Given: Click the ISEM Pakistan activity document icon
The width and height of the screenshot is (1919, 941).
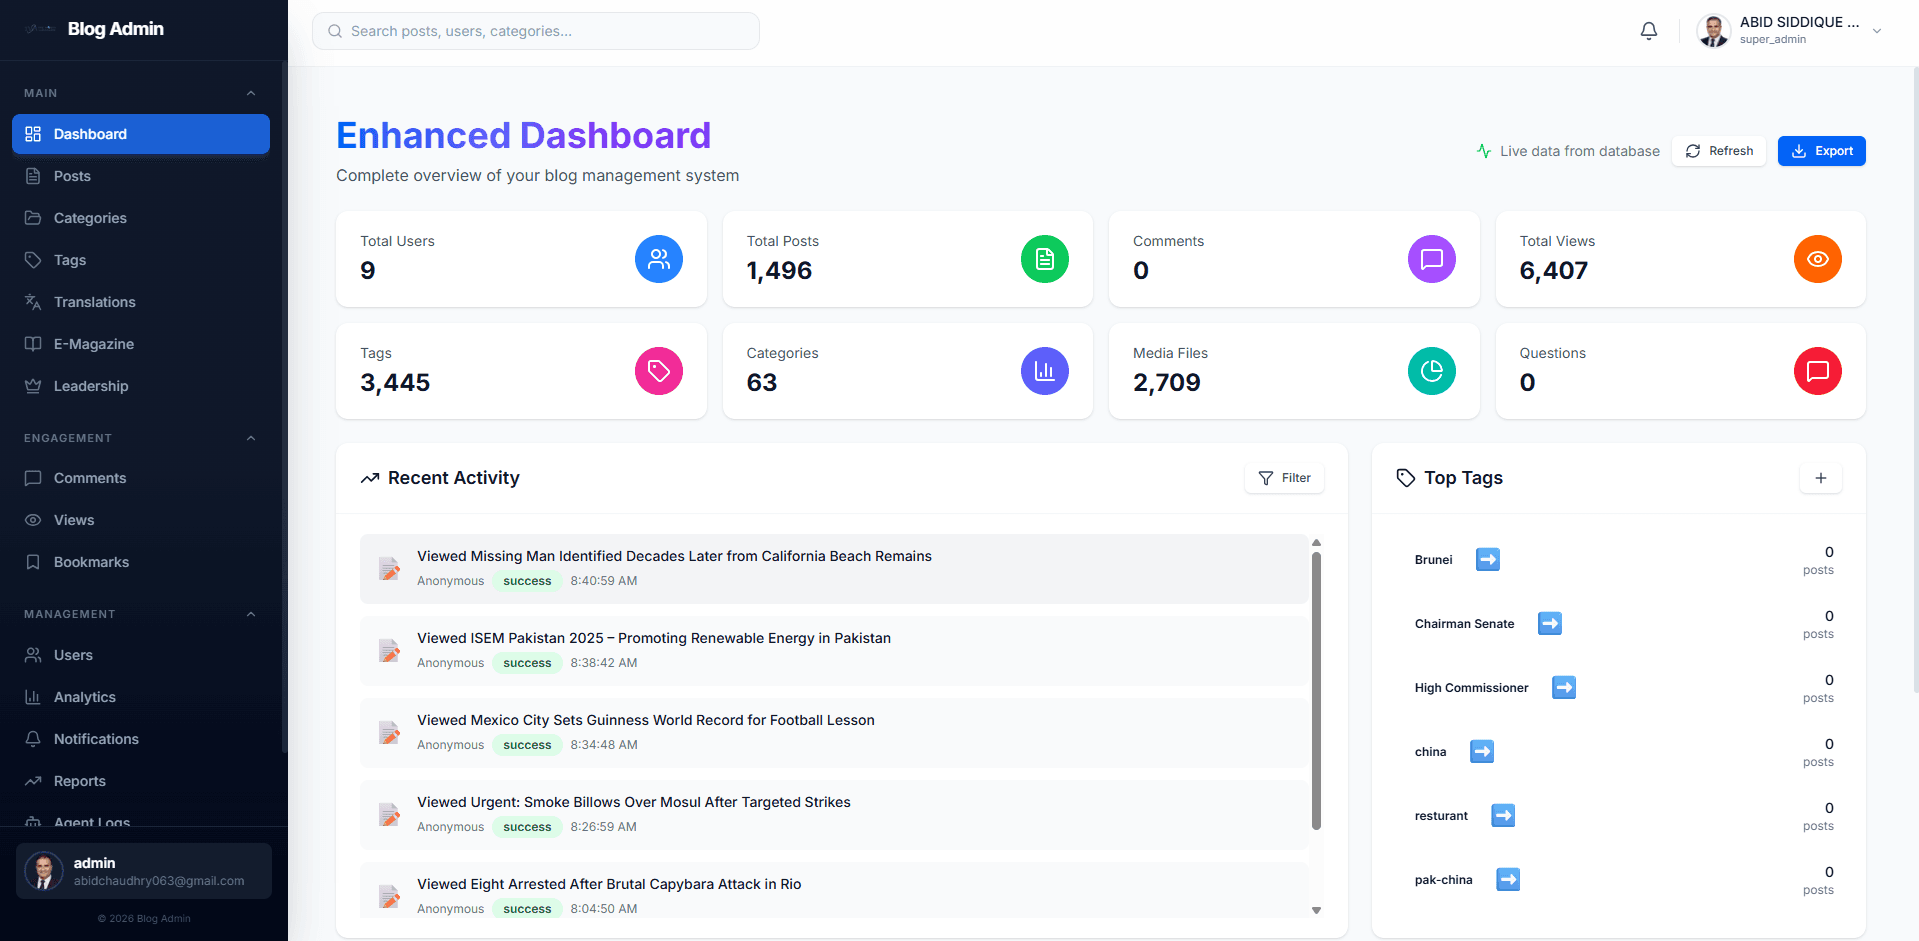Looking at the screenshot, I should 389,650.
